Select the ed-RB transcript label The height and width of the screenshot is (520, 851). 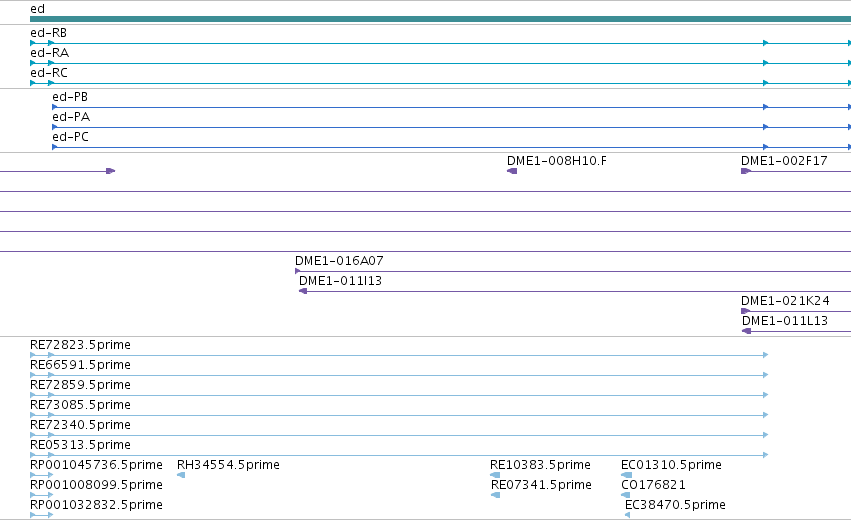coord(48,33)
